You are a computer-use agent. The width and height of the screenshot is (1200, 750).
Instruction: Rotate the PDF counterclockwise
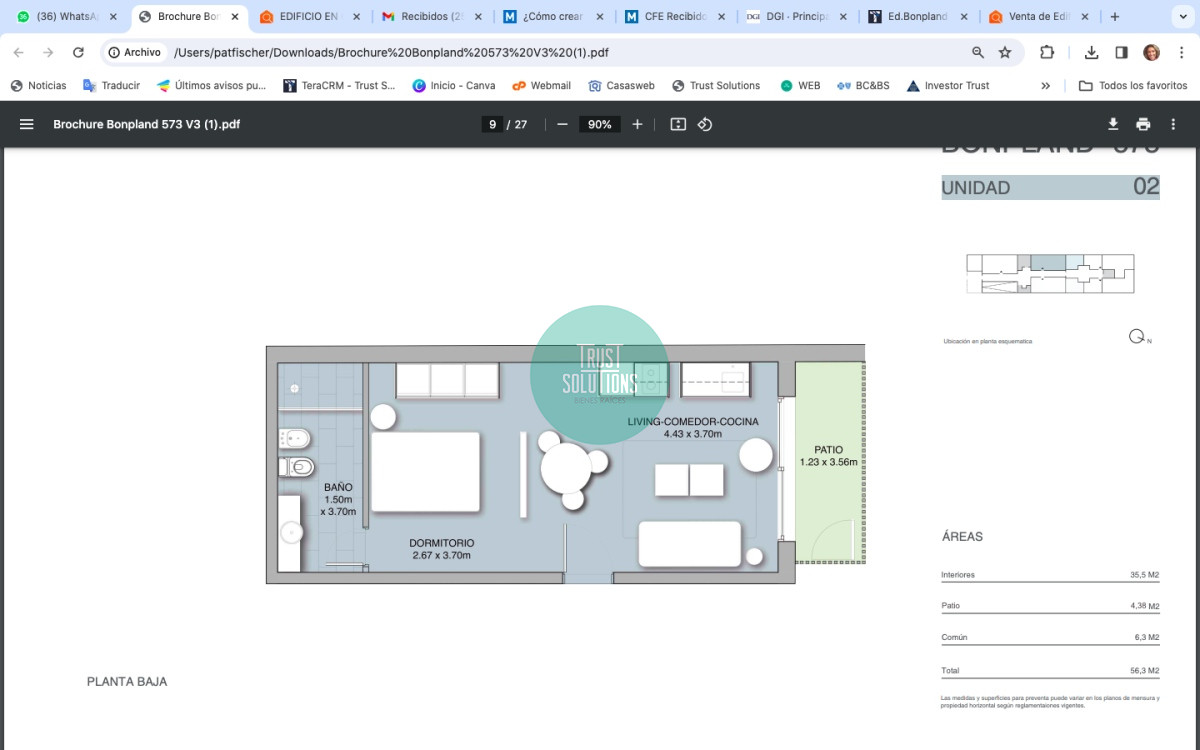(705, 124)
